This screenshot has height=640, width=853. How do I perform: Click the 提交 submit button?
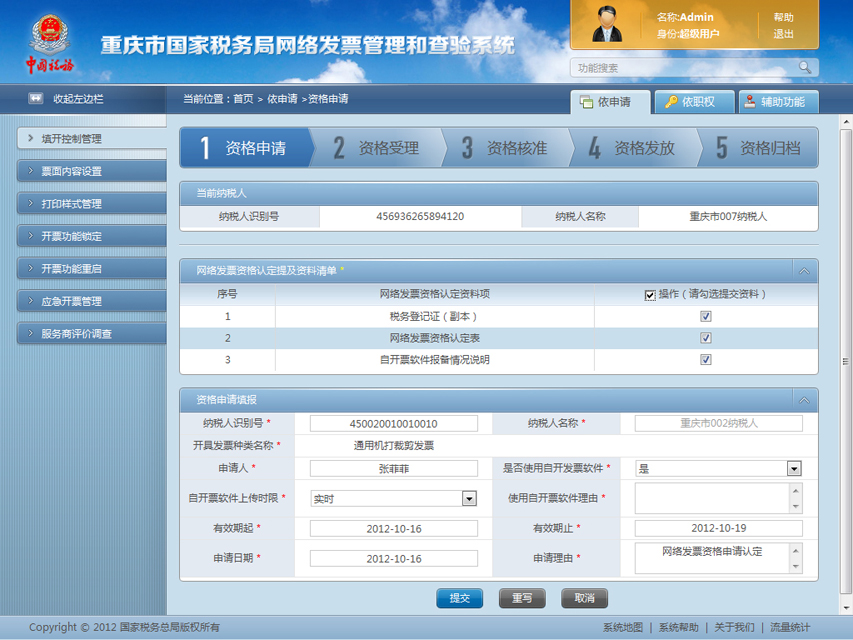coord(459,598)
